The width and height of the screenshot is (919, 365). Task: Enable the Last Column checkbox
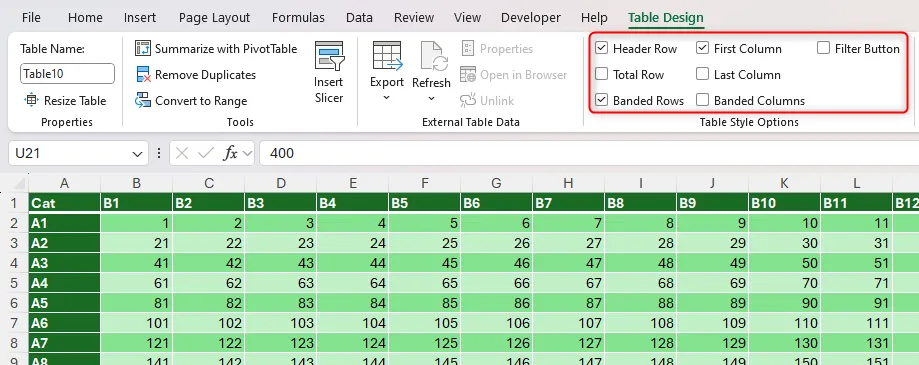tap(703, 74)
